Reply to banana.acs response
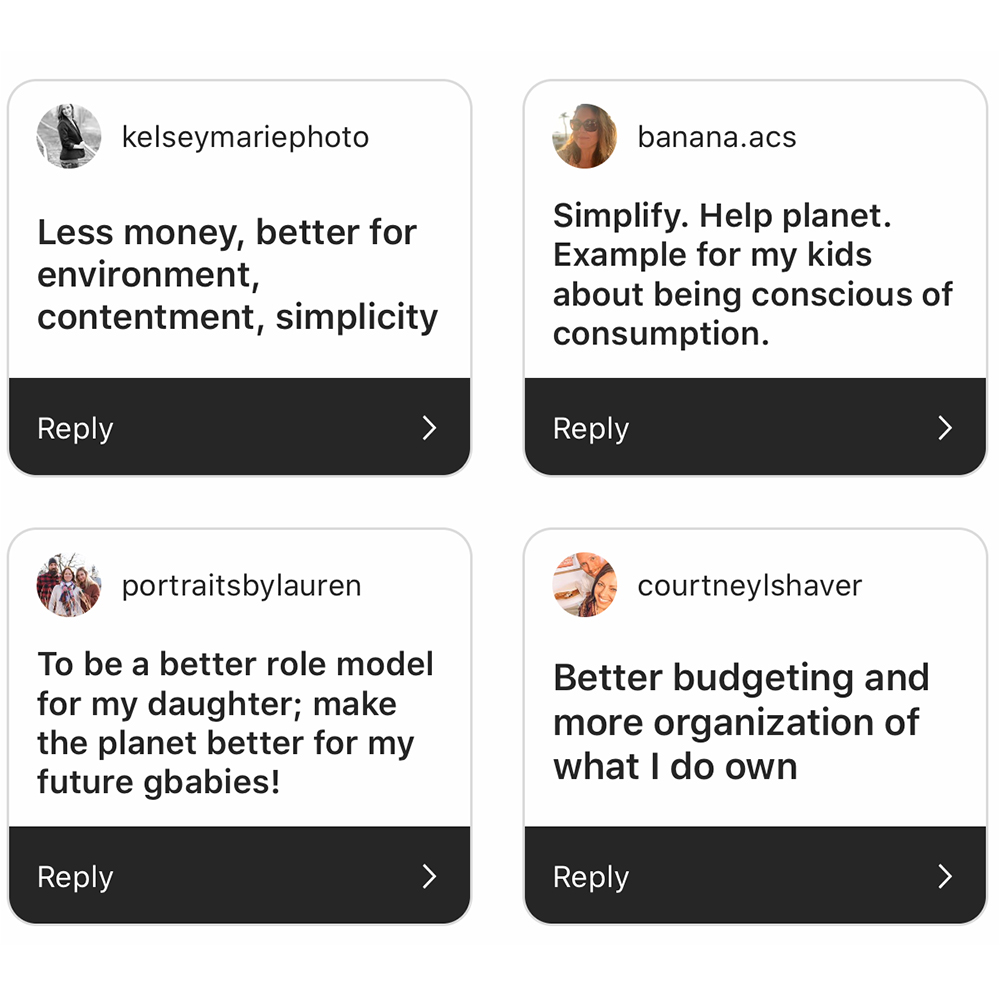Screen dimensions: 1000x1000 point(755,427)
